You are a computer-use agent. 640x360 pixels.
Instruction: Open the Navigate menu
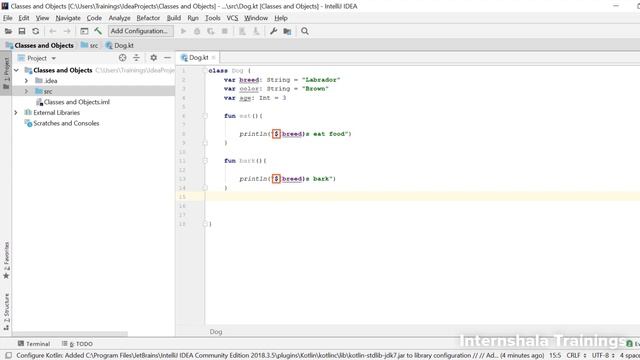(x=68, y=18)
